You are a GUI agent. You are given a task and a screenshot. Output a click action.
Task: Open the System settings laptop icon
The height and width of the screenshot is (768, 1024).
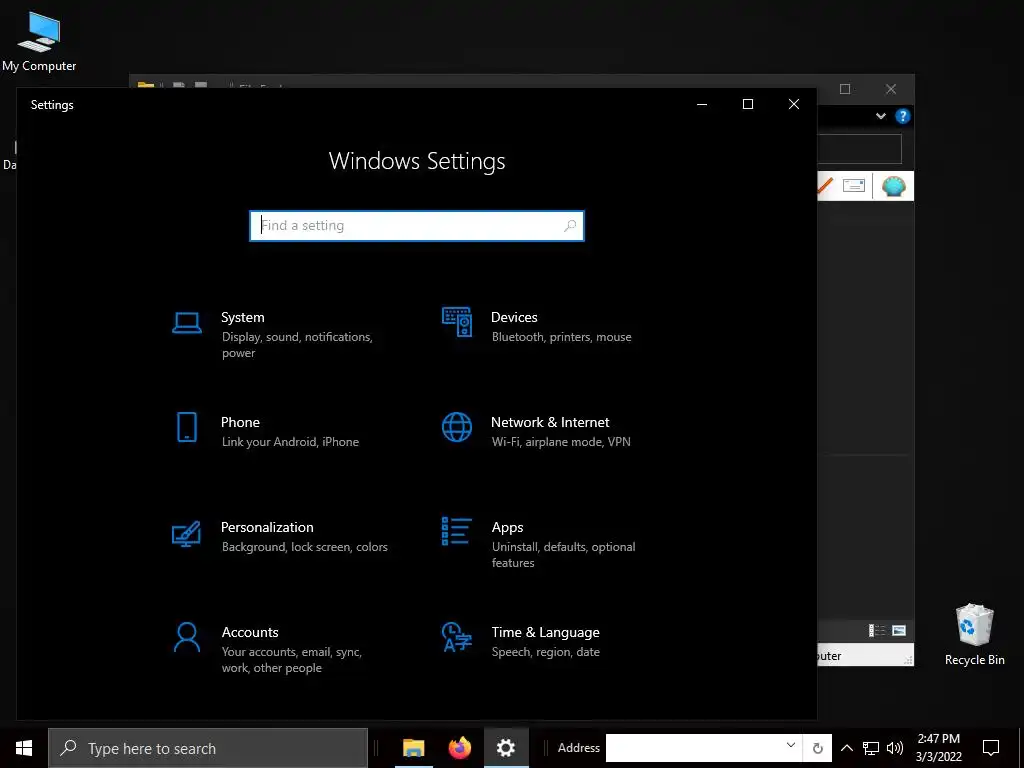(187, 323)
